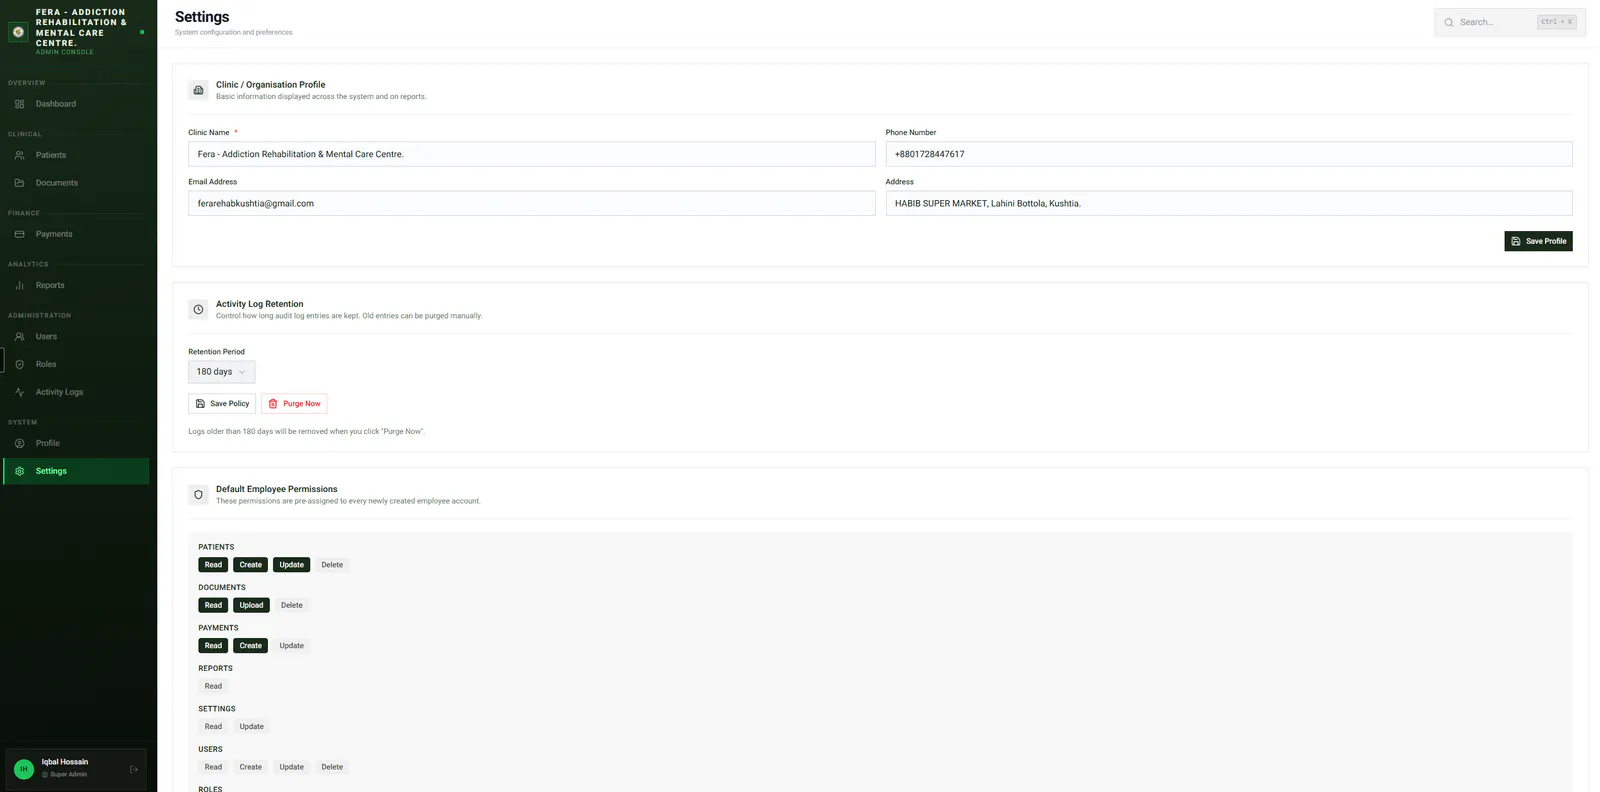This screenshot has height=792, width=1600.
Task: Click the Profile circle icon
Action: pos(19,443)
